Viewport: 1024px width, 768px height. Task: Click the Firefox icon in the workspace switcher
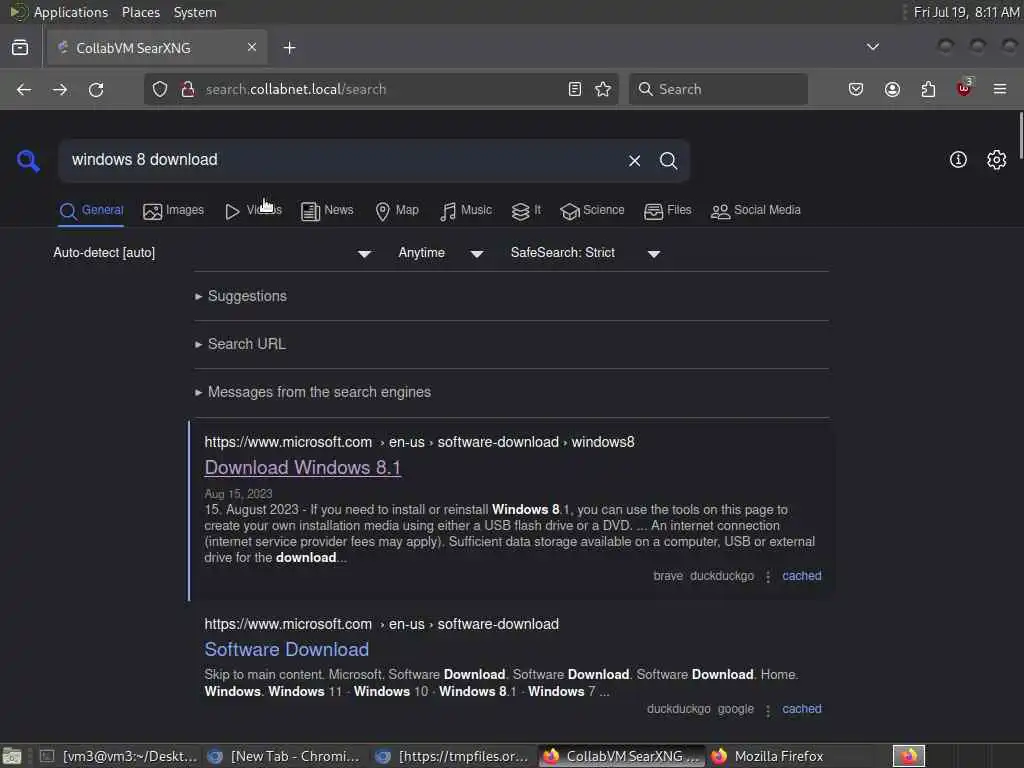pos(909,756)
